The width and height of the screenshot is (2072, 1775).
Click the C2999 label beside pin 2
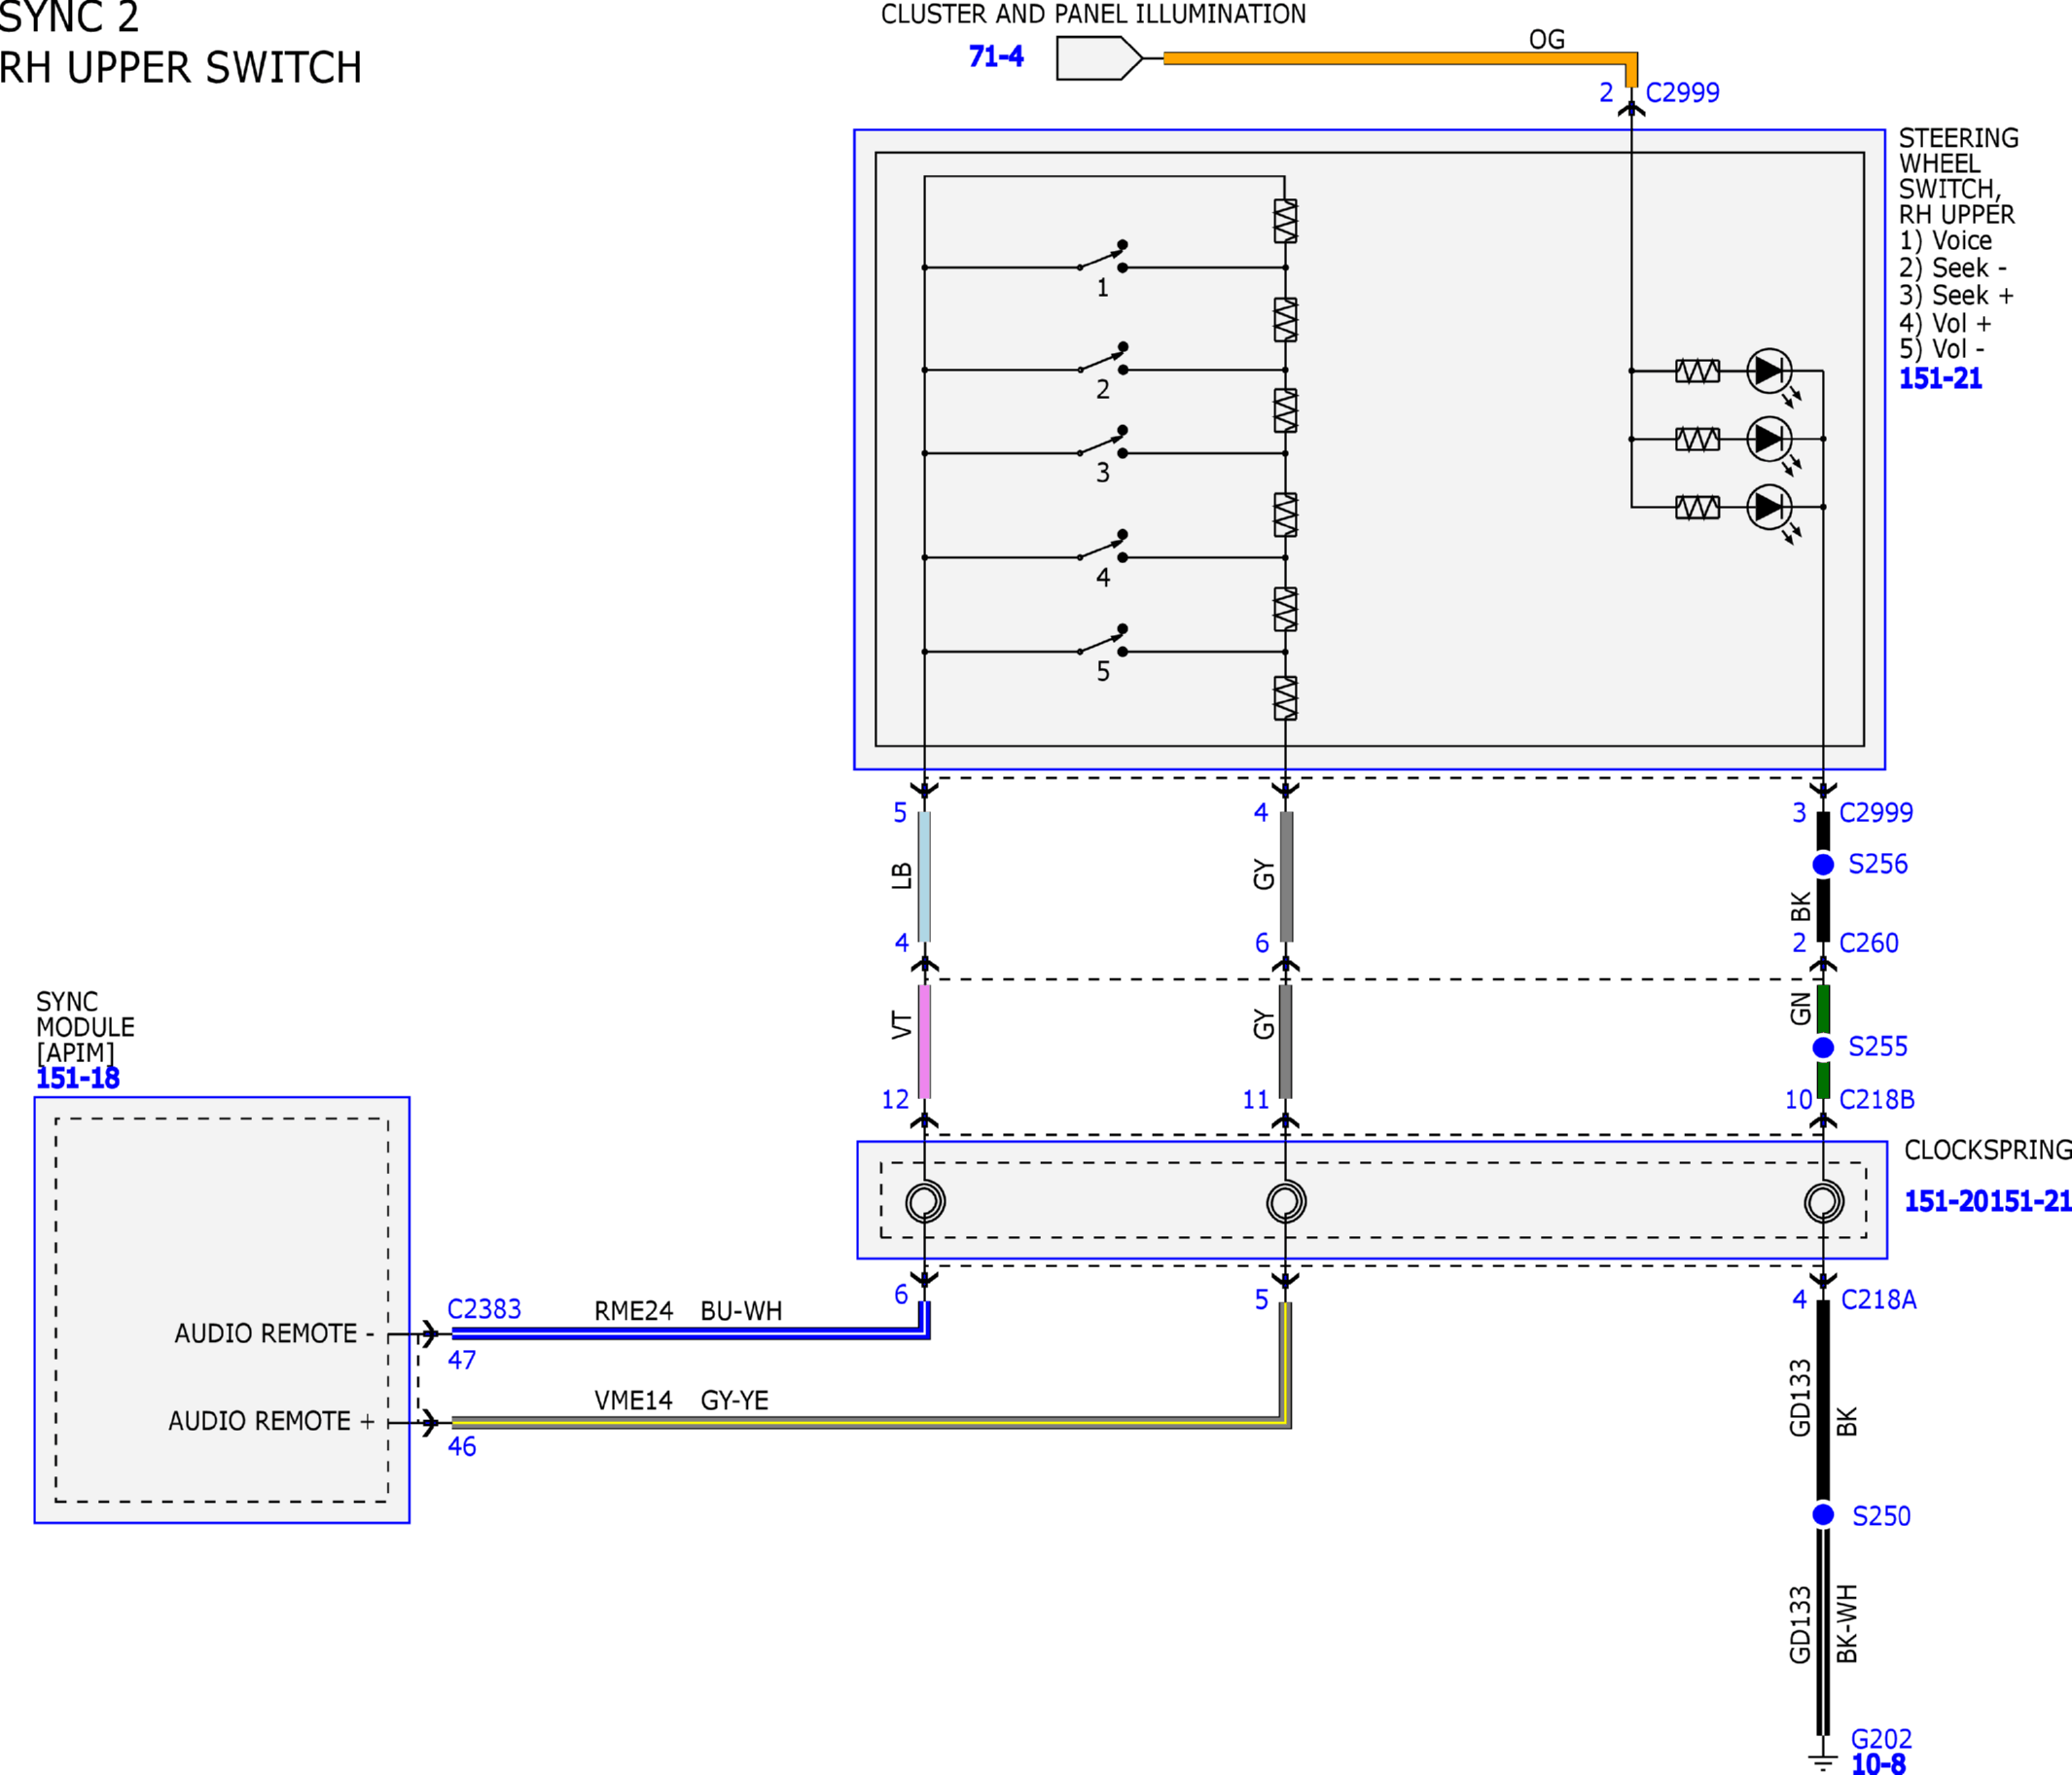click(x=1682, y=92)
